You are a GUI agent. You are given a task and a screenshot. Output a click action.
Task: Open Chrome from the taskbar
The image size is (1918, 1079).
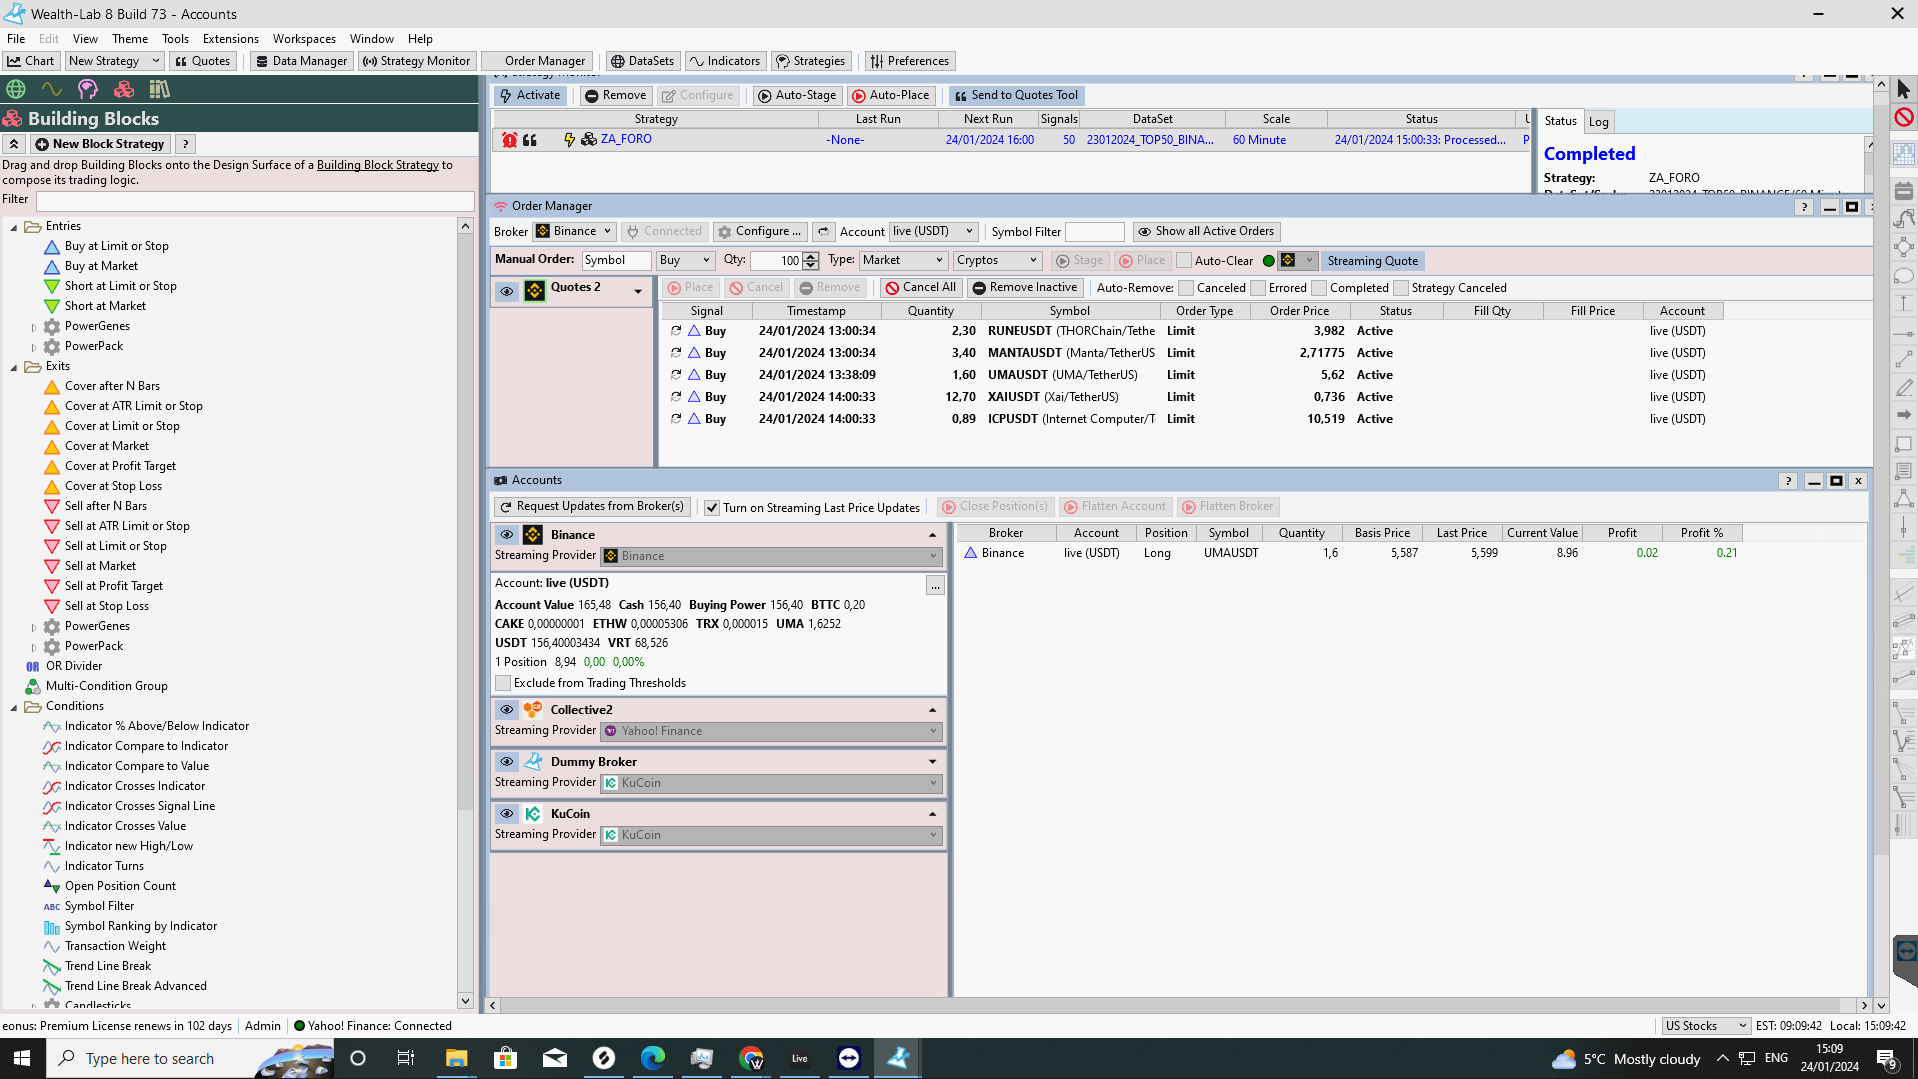750,1058
